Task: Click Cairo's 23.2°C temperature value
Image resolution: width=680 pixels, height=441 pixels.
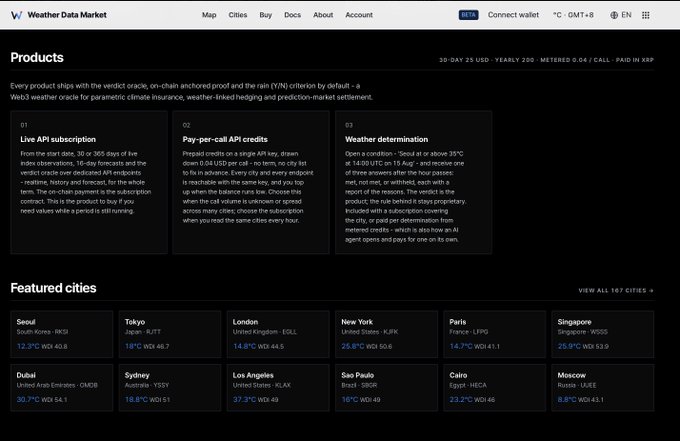Action: click(x=461, y=399)
